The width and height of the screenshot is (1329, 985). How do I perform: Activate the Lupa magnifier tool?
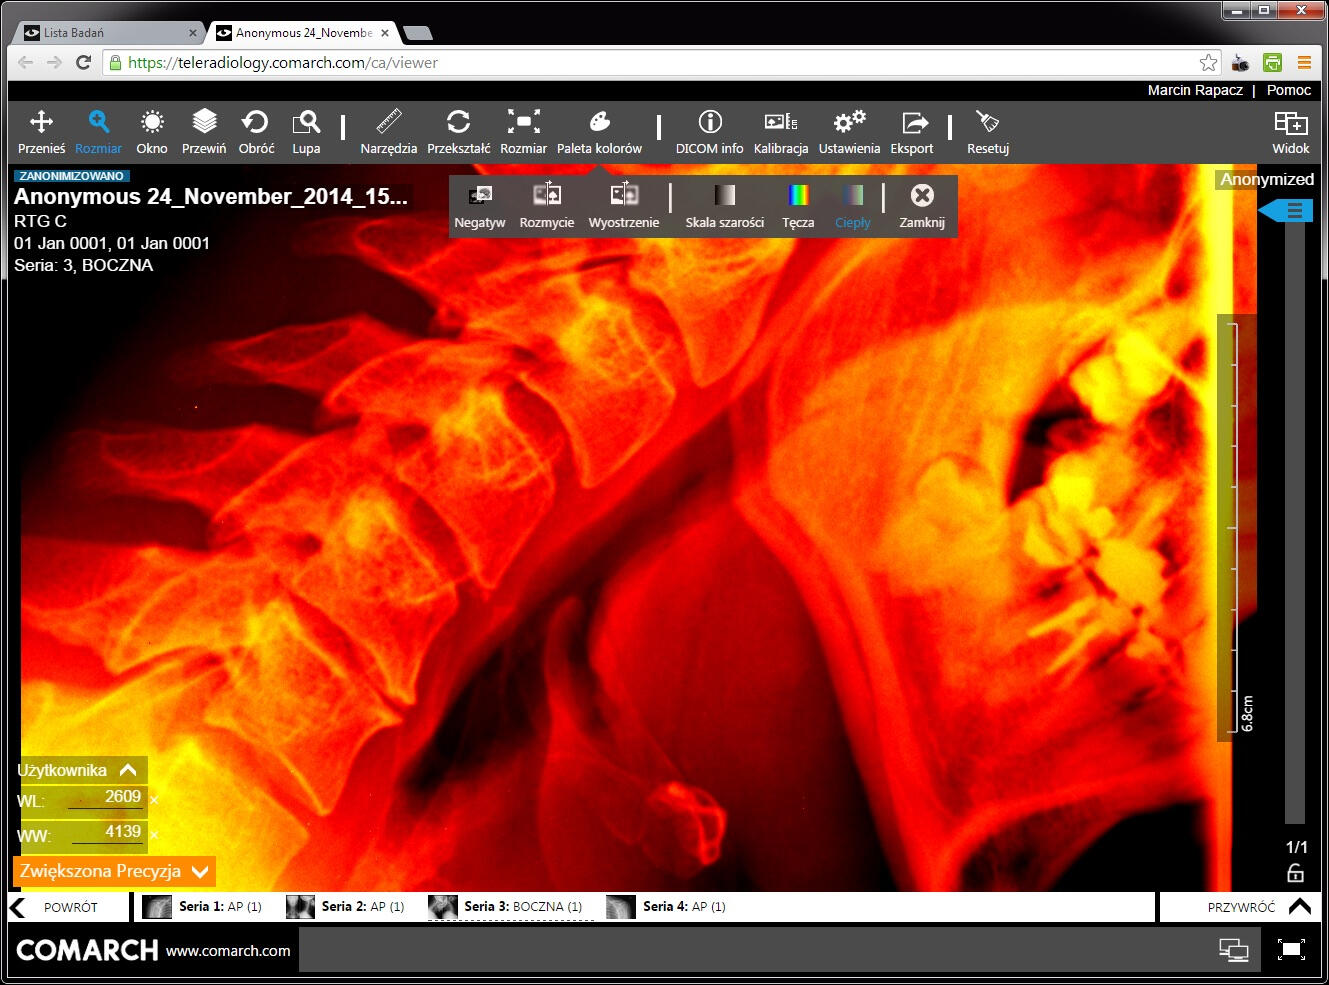click(x=306, y=132)
